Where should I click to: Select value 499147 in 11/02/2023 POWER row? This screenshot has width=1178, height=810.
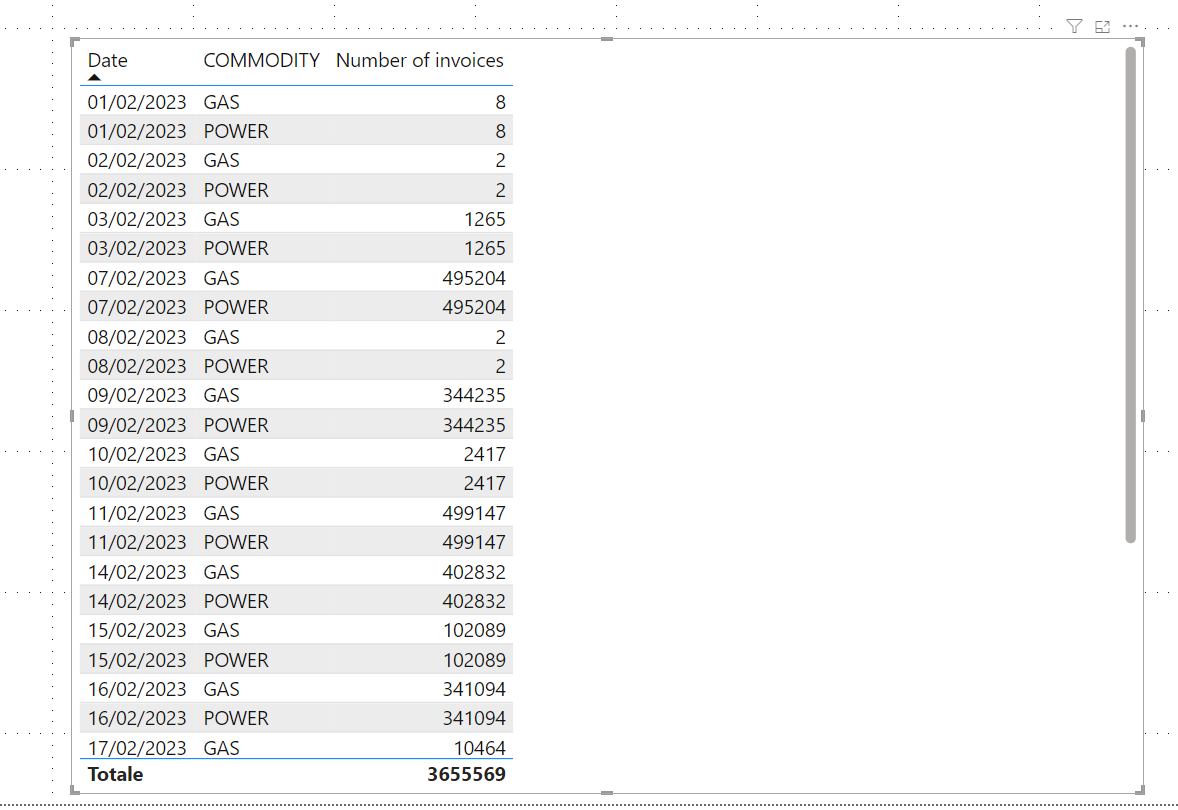[474, 543]
